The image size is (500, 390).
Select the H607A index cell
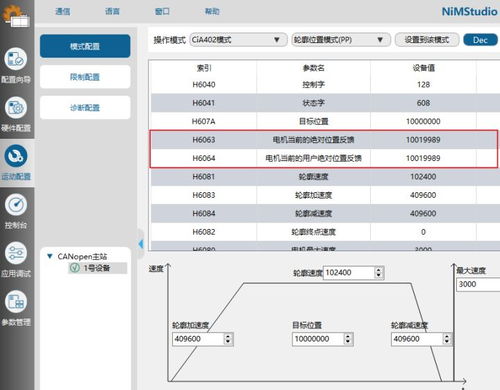coord(204,121)
